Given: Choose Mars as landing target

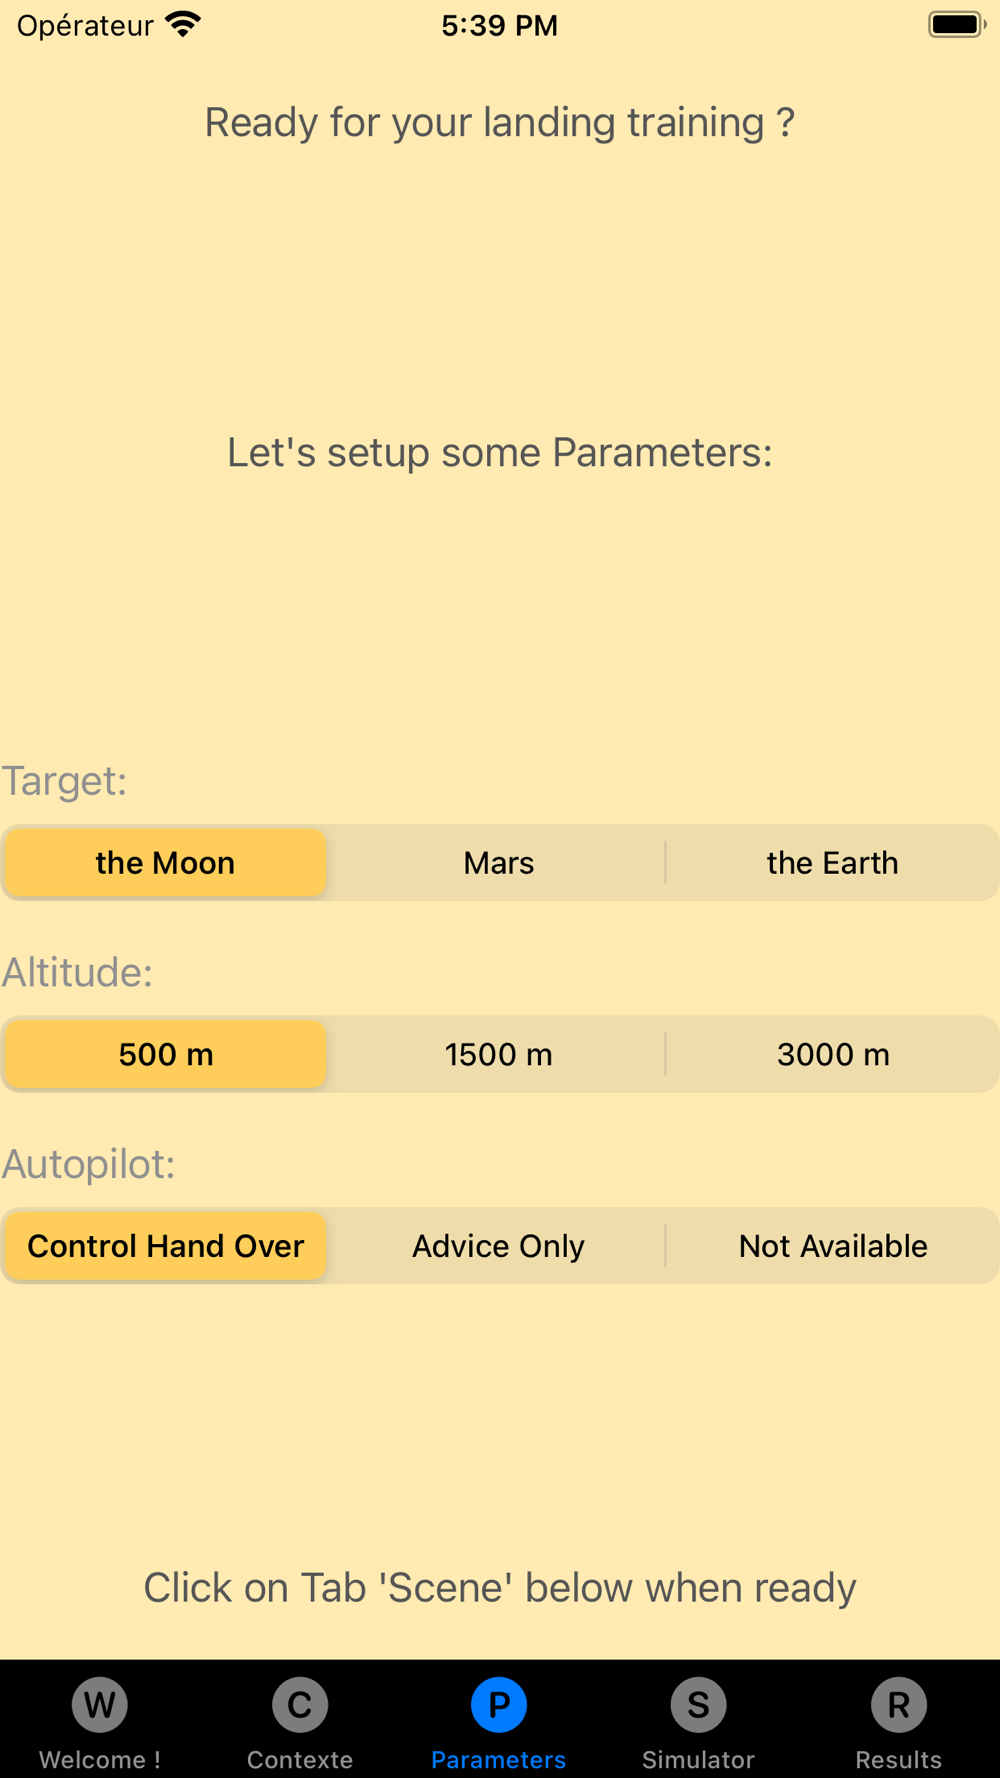Looking at the screenshot, I should [499, 863].
